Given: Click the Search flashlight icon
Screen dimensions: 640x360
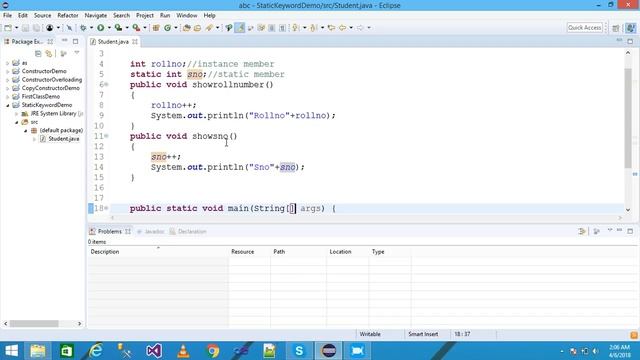Looking at the screenshot, I should [209, 28].
